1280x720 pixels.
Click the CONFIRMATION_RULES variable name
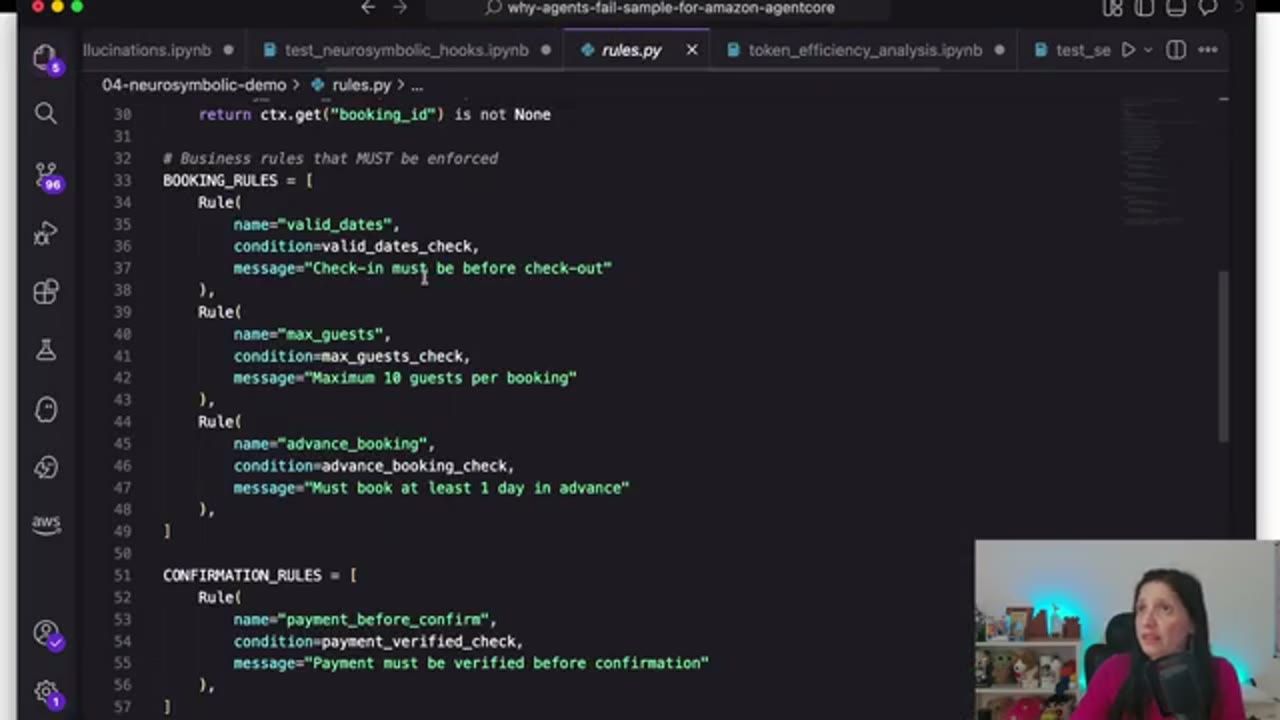[242, 575]
